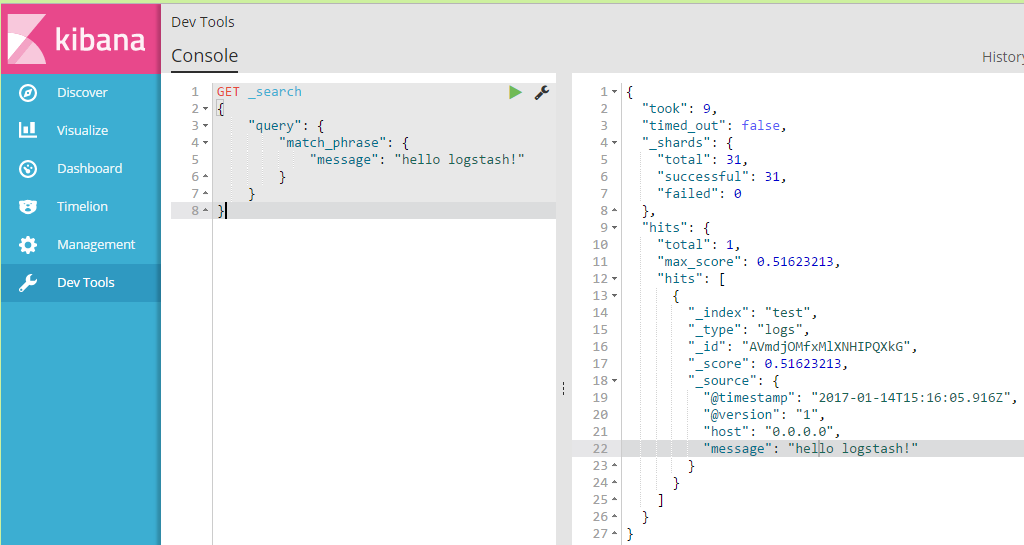
Task: Click fold marker at request line 8
Action: point(205,211)
